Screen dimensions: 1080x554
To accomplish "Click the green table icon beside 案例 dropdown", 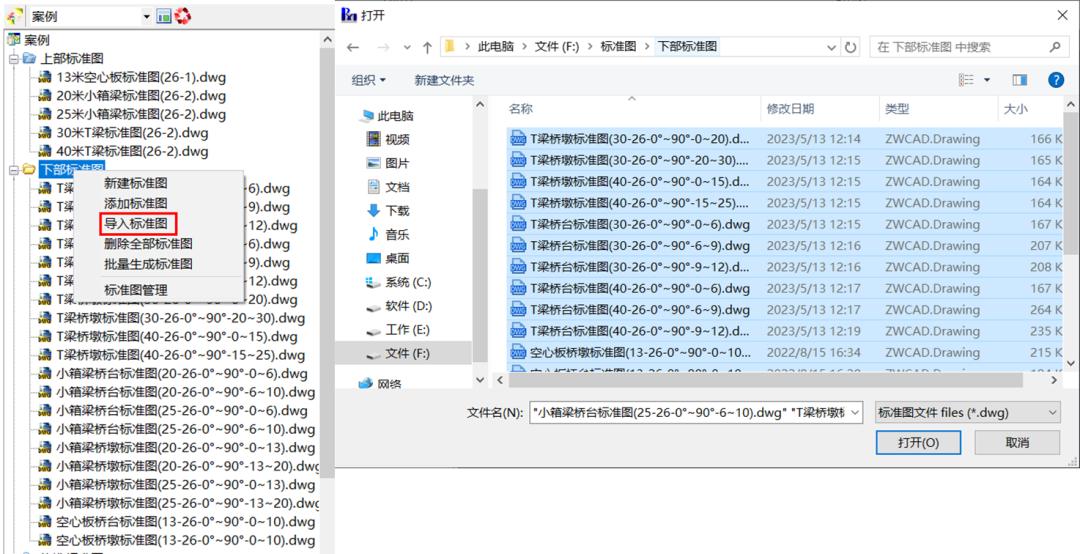I will click(x=164, y=16).
